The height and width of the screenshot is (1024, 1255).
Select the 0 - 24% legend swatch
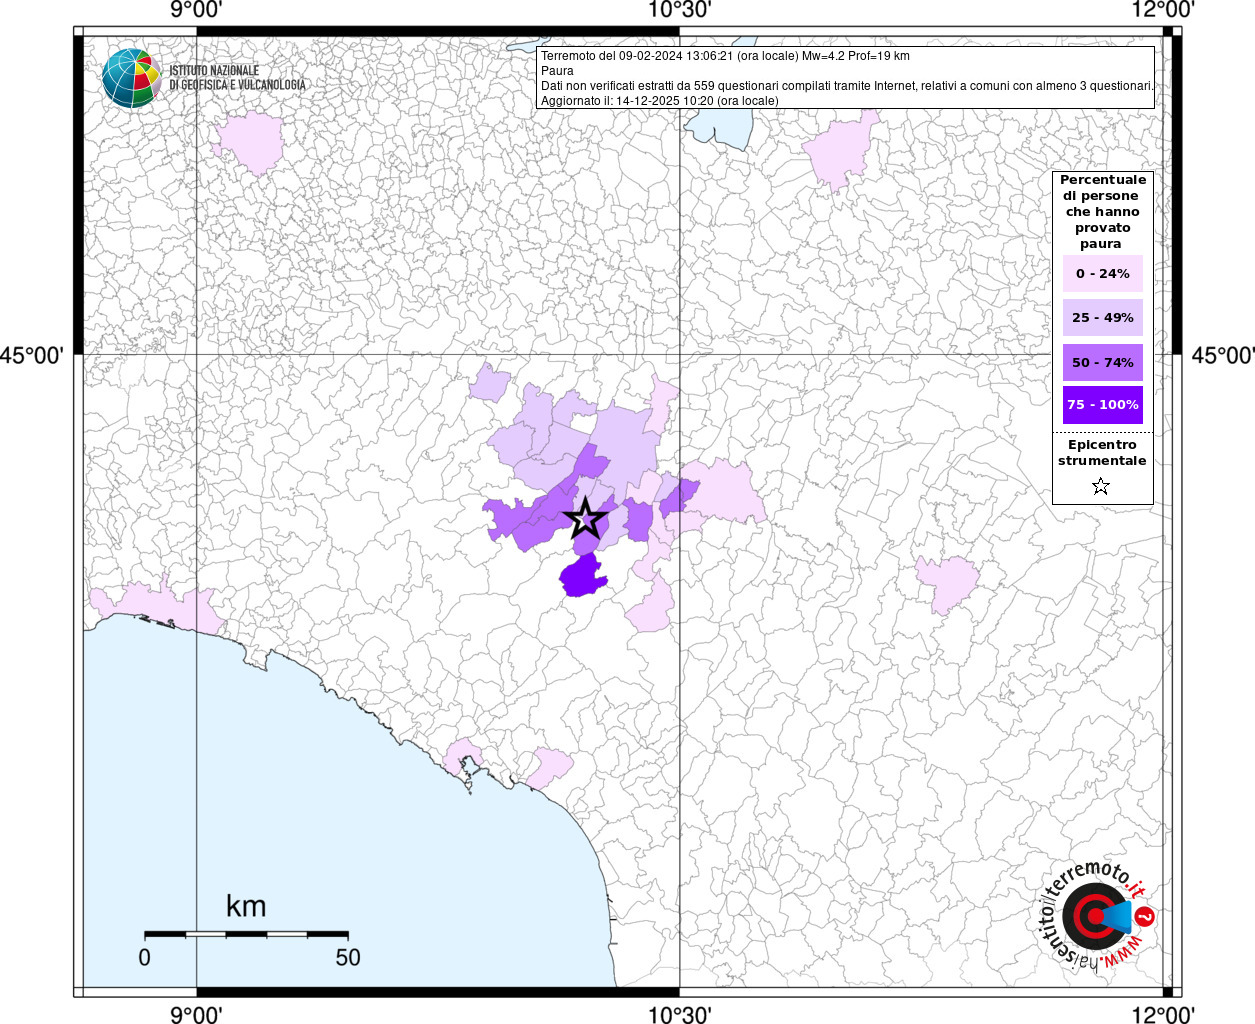pyautogui.click(x=1103, y=273)
